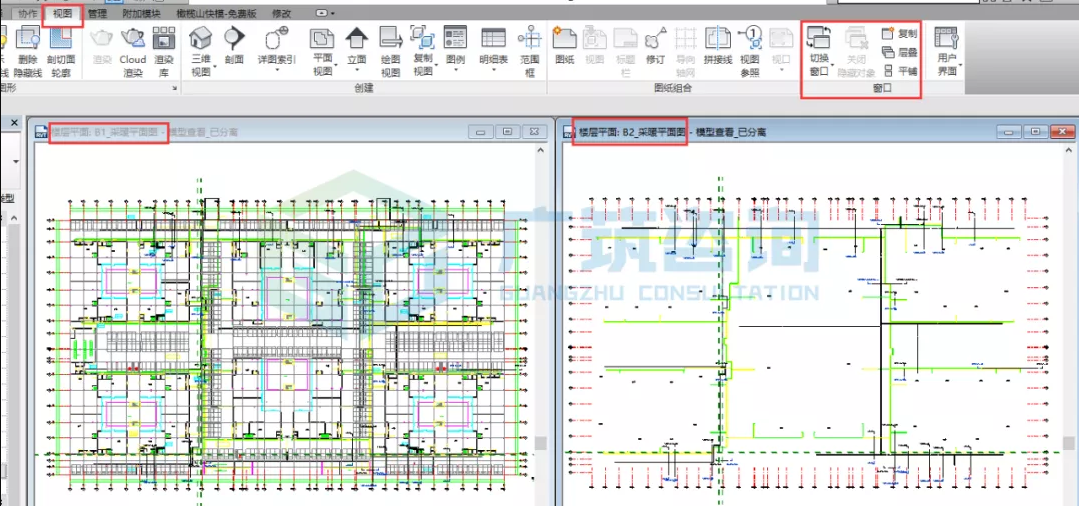Open the 橄榄山快模-免费版 tab

[215, 13]
